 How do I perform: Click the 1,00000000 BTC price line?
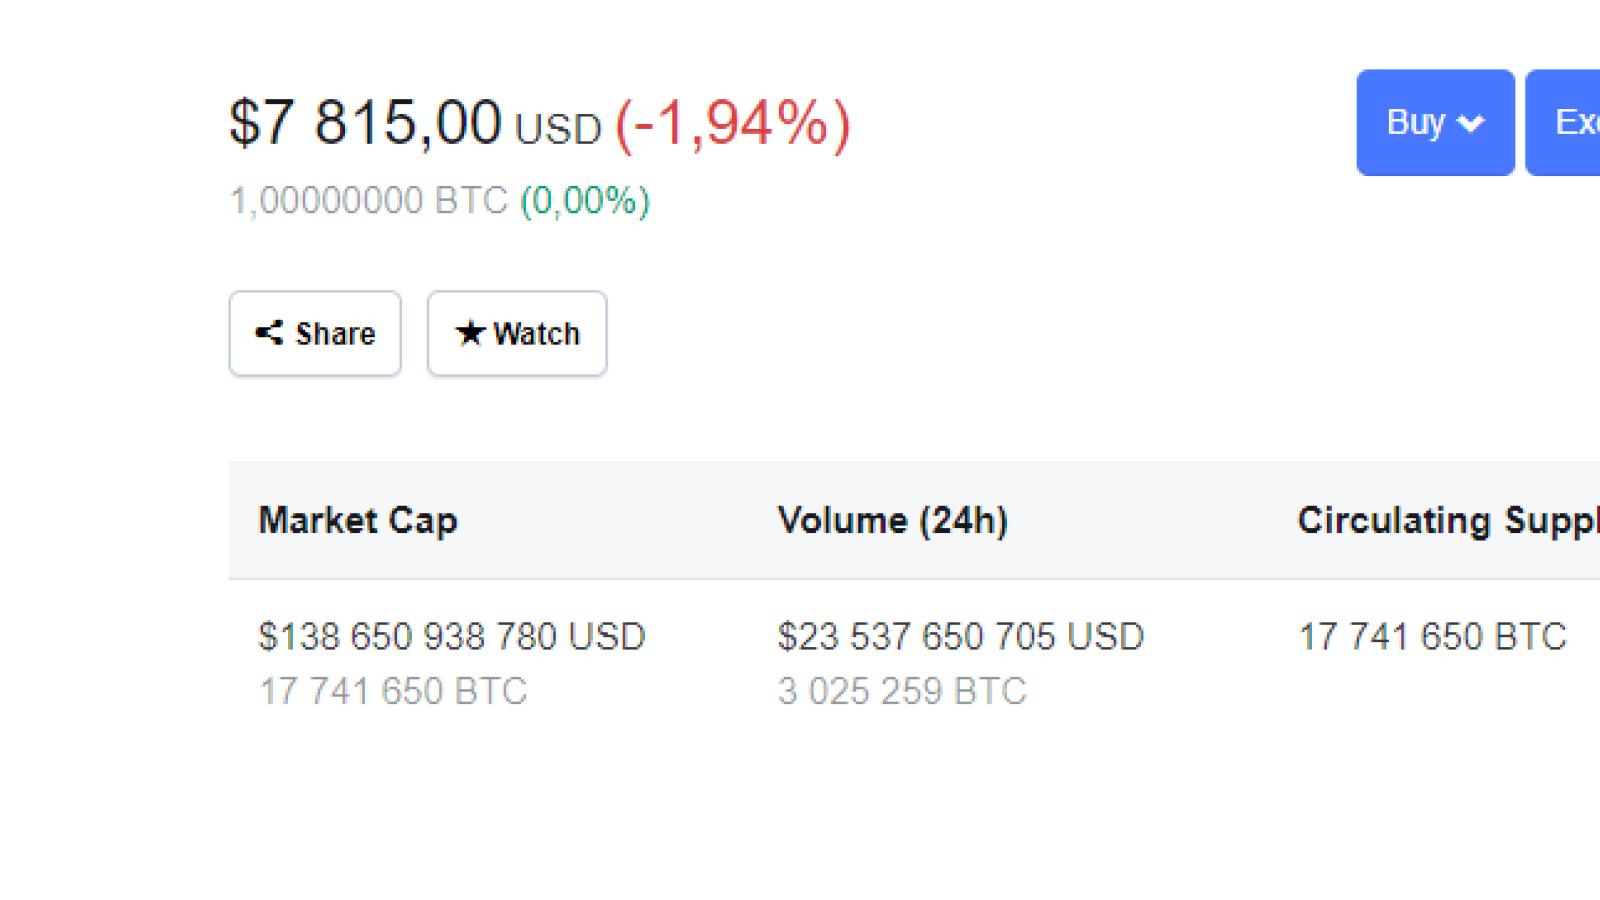click(369, 200)
